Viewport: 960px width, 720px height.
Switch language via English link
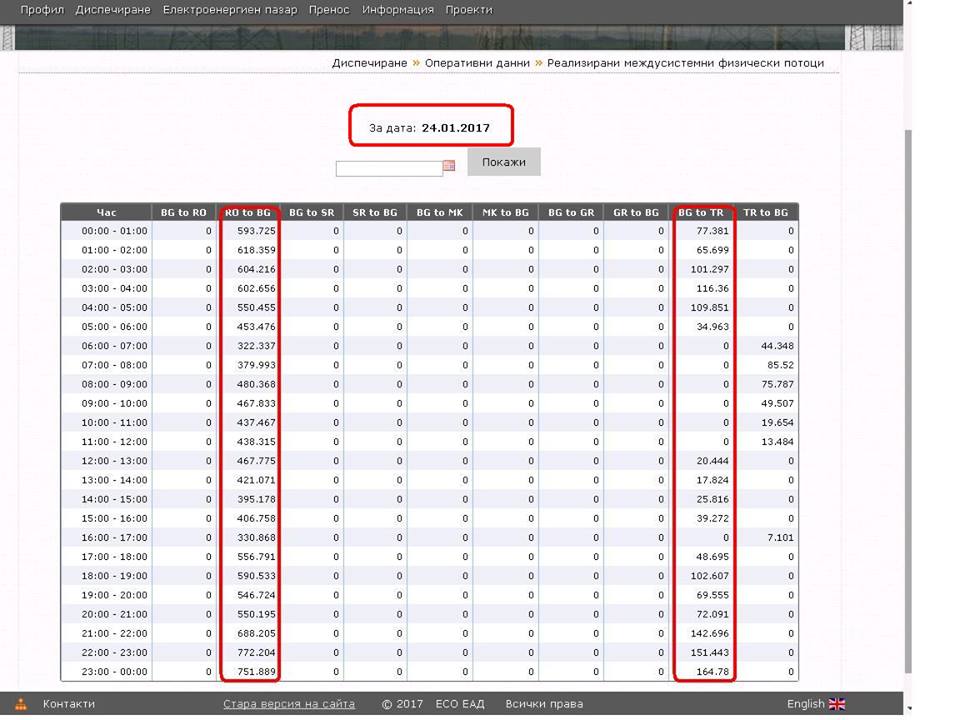[x=805, y=704]
